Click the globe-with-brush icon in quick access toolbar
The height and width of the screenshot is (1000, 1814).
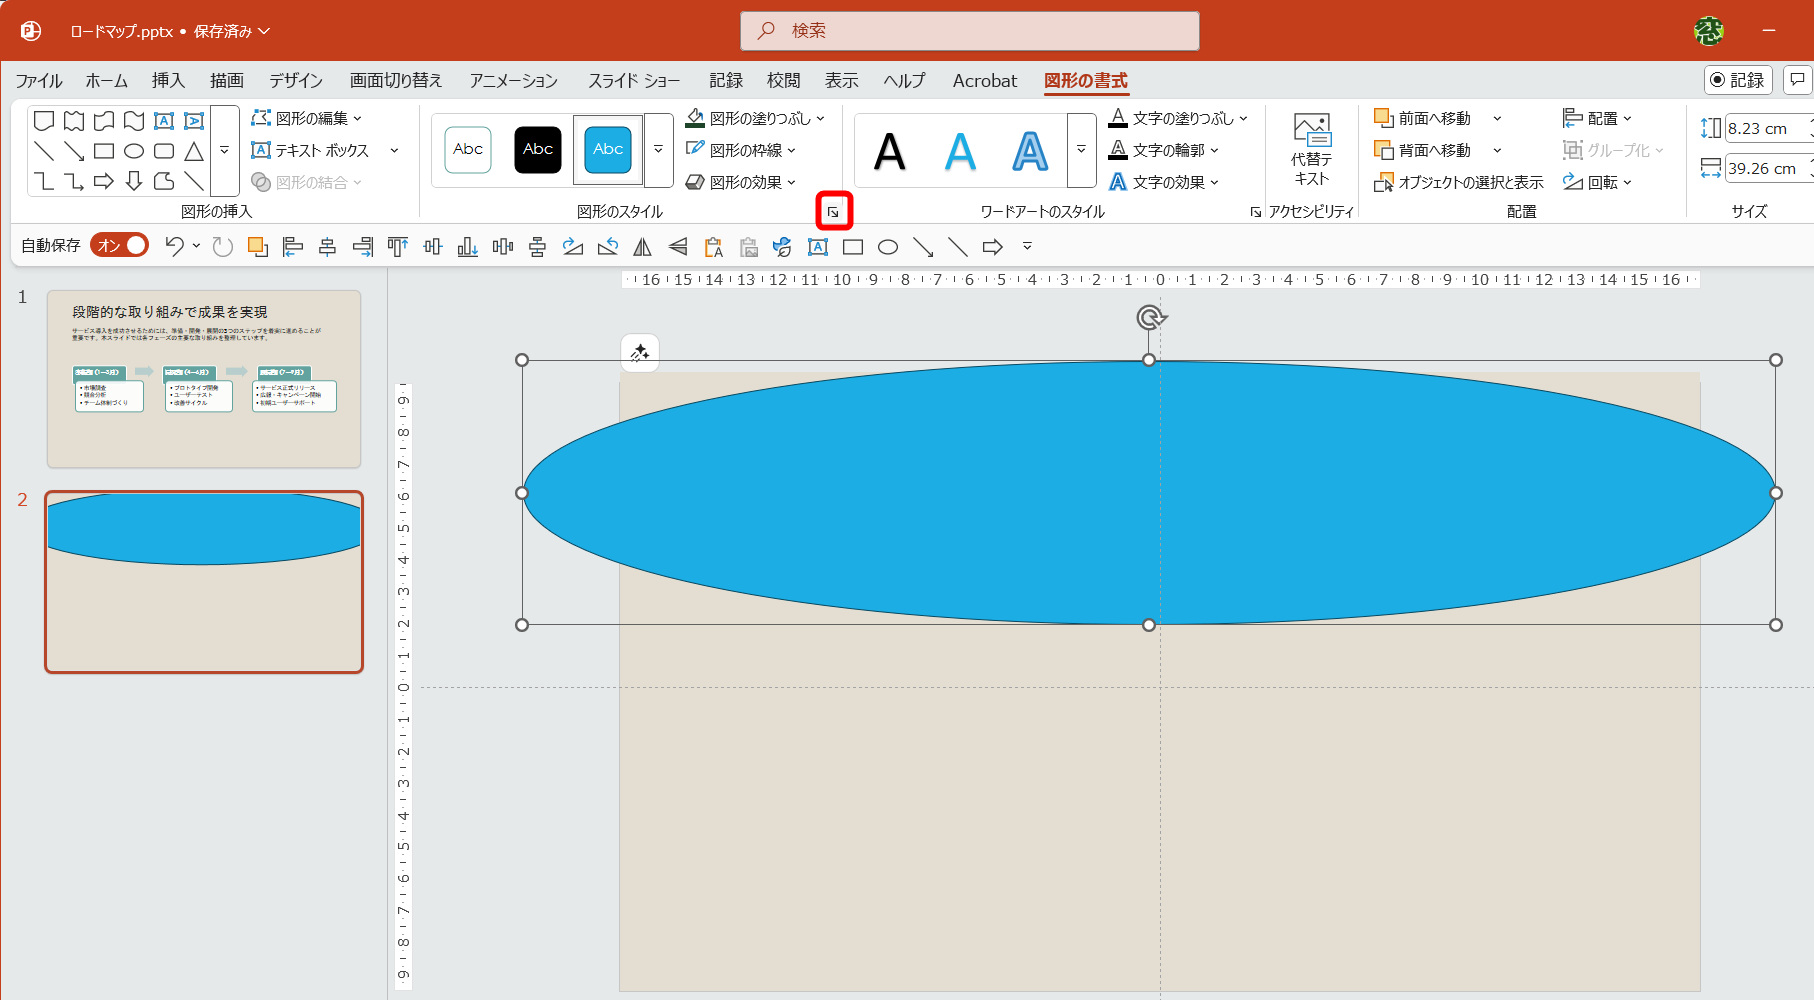783,247
